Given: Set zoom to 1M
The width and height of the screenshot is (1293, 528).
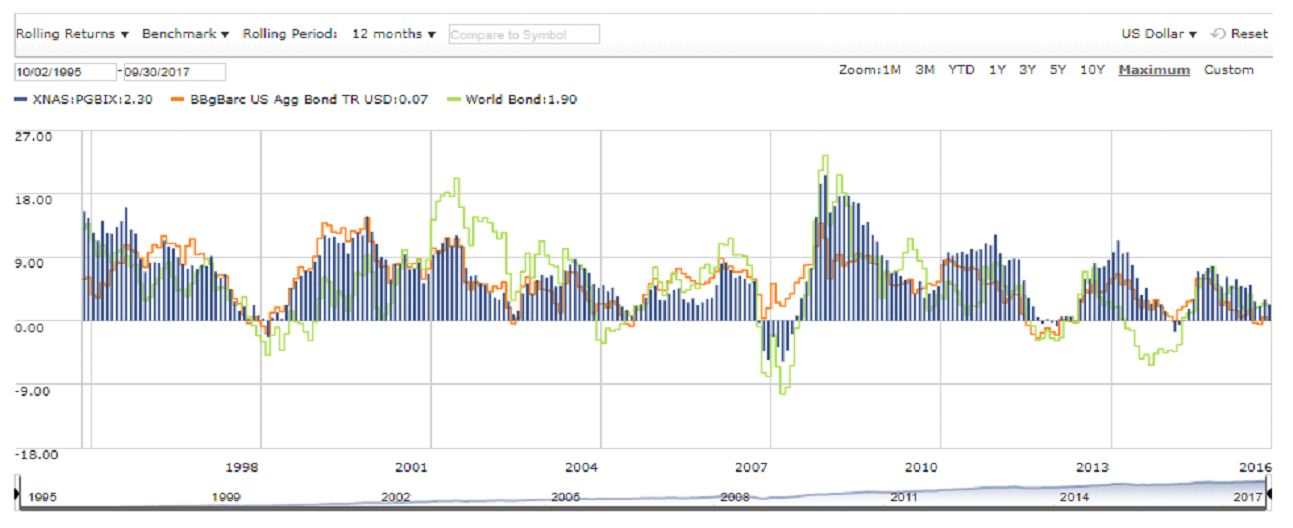Looking at the screenshot, I should point(892,70).
